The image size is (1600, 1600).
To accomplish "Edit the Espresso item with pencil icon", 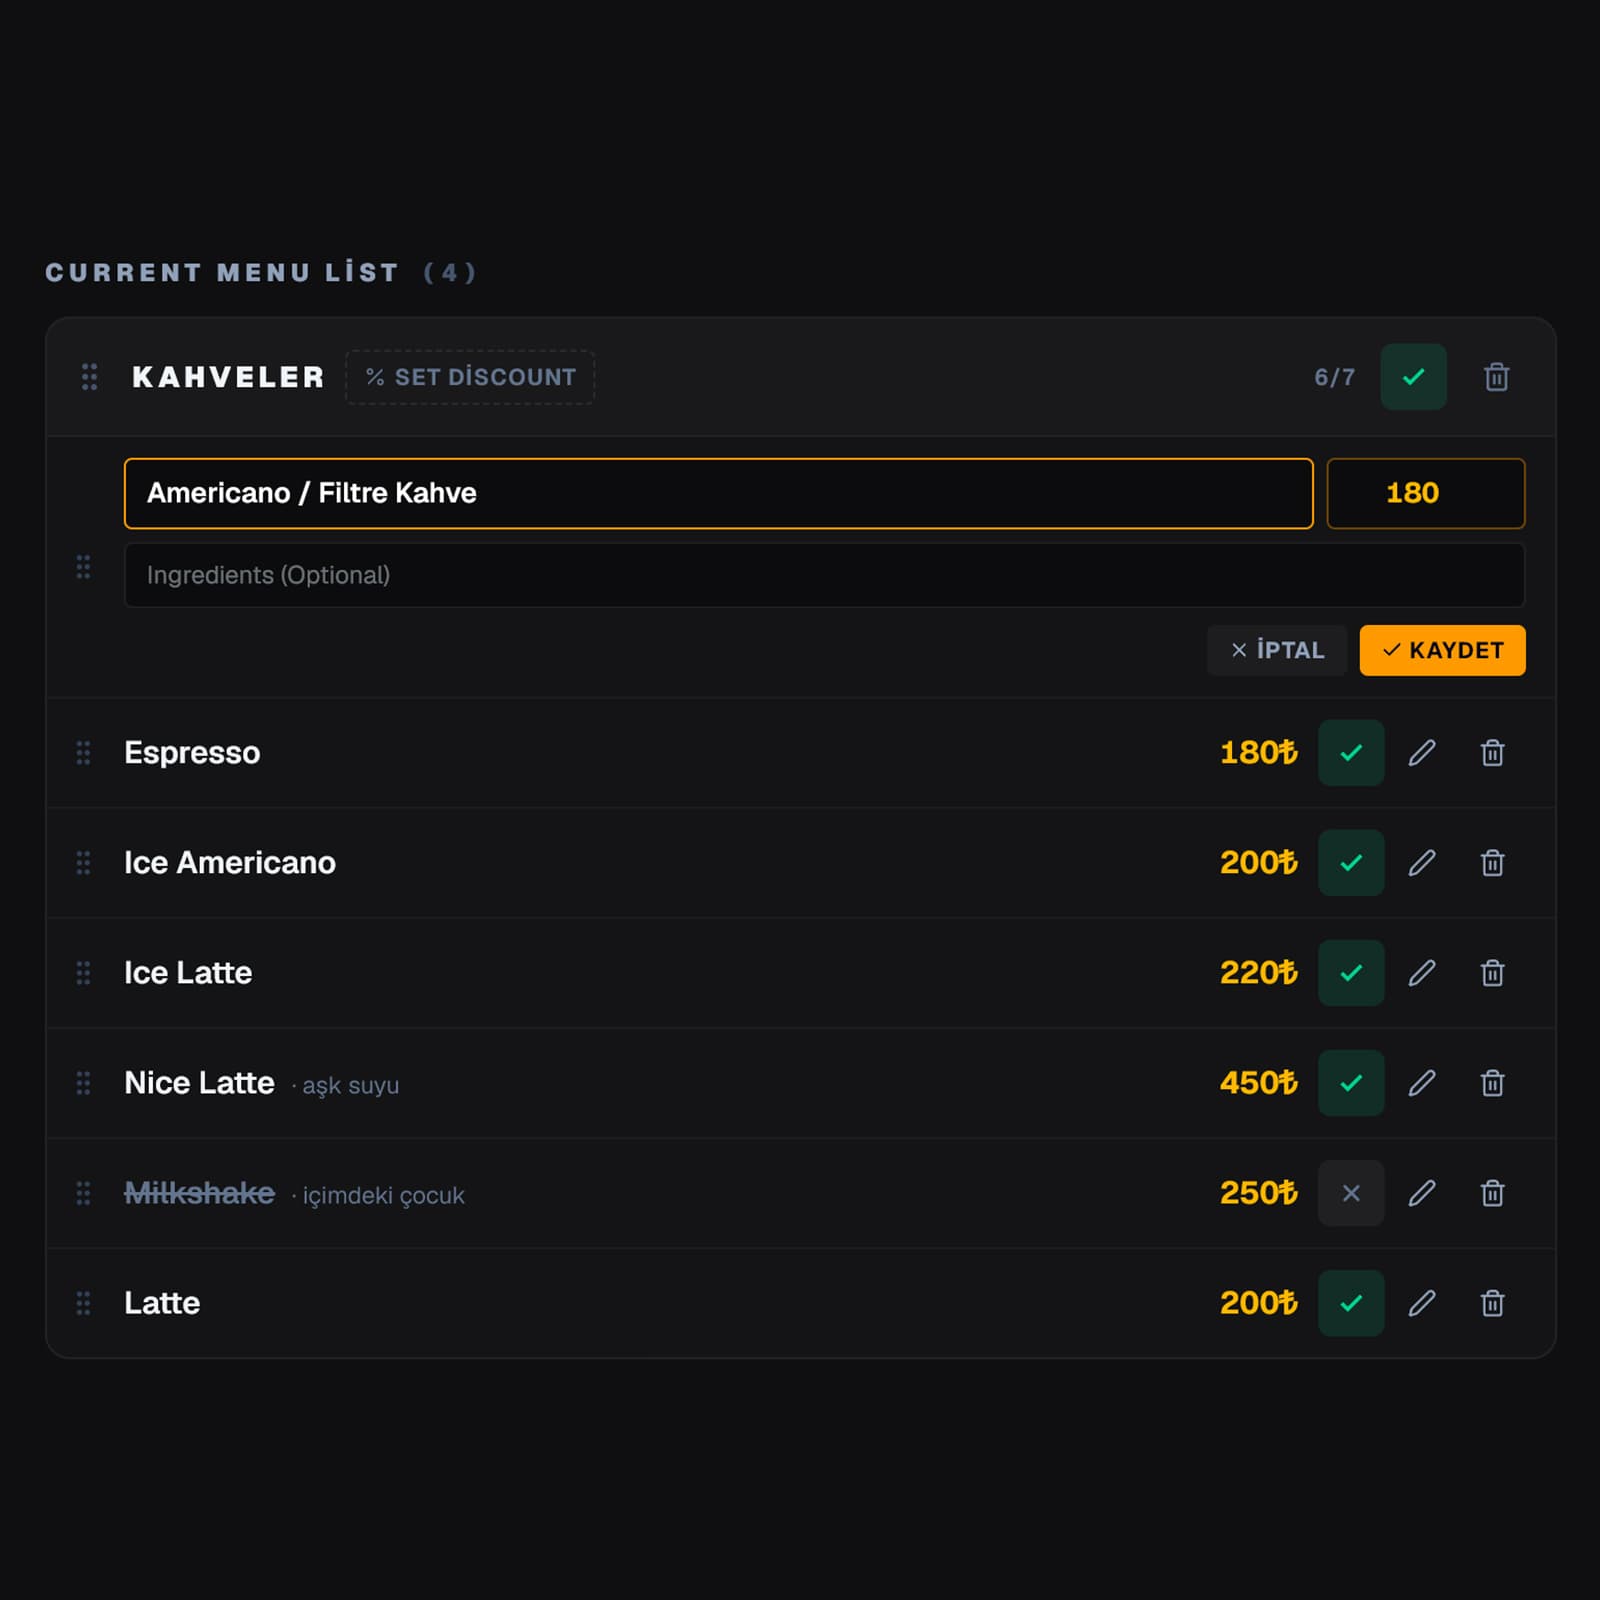I will tap(1422, 753).
